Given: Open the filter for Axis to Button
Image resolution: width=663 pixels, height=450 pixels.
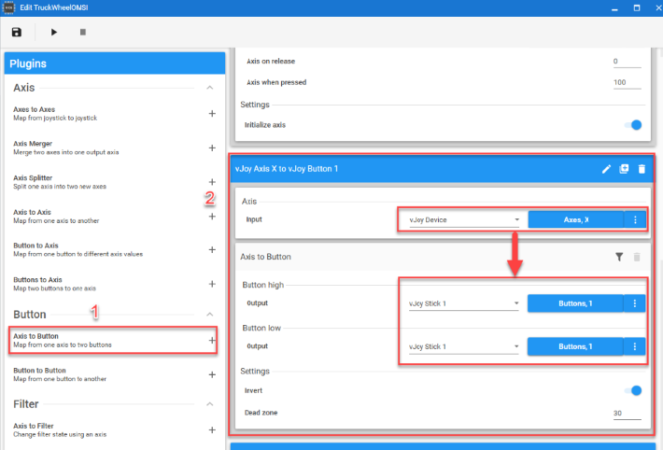Looking at the screenshot, I should point(619,257).
